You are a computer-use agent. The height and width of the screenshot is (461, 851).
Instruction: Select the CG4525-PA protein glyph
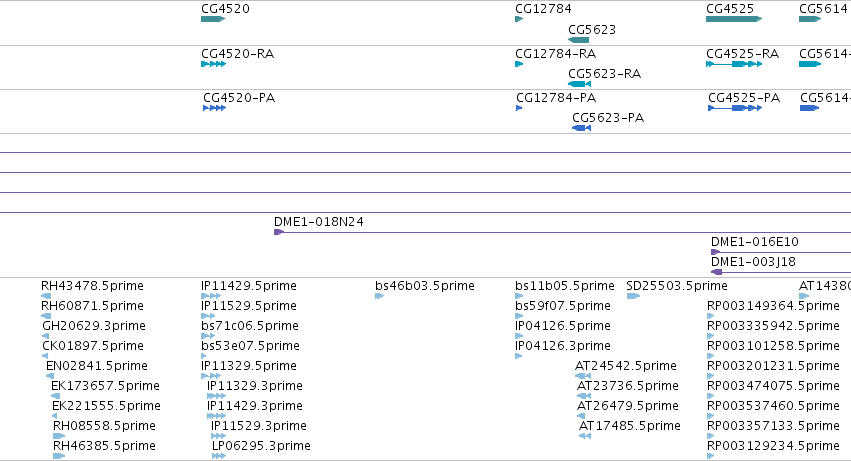click(735, 108)
